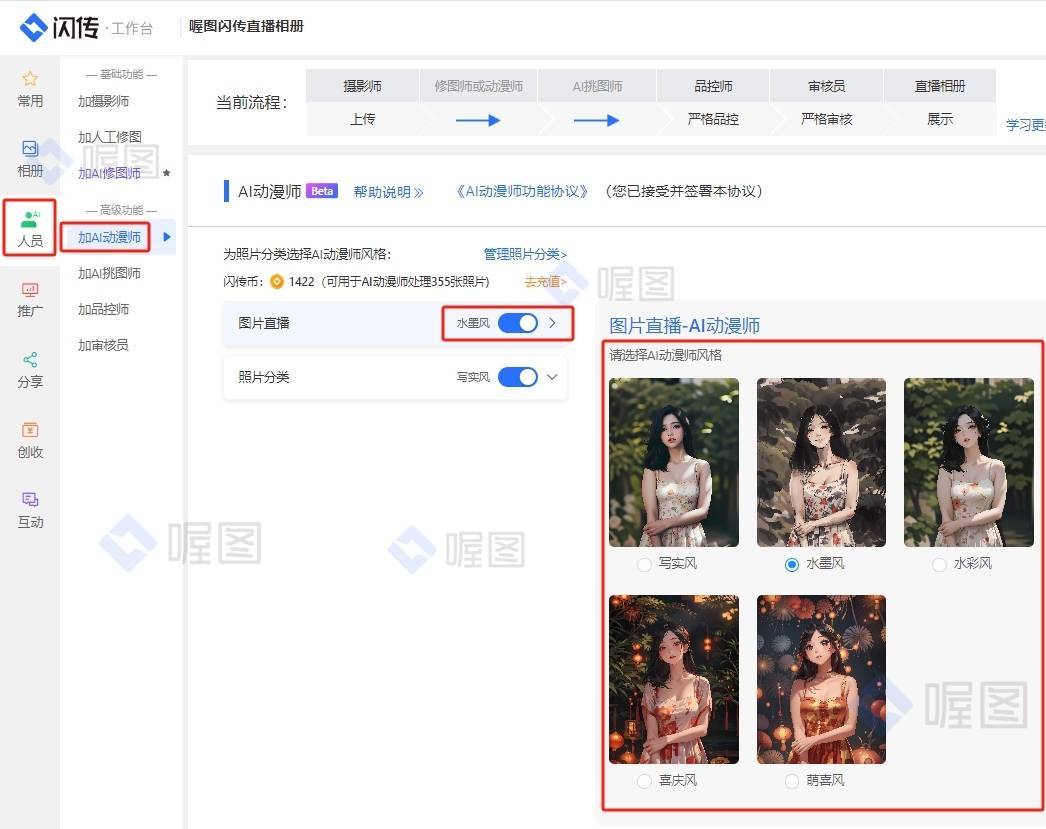This screenshot has height=829, width=1046.
Task: Open the 《AI动漫师功能协议》 link
Action: point(522,191)
